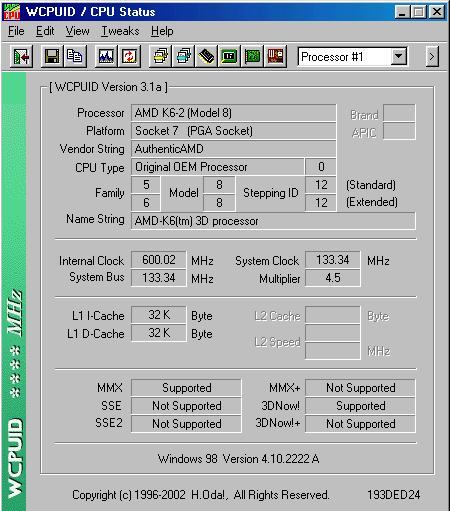This screenshot has height=511, width=450.
Task: Click the Name String AMD-K6(tm) 3D processor field
Action: click(x=273, y=221)
